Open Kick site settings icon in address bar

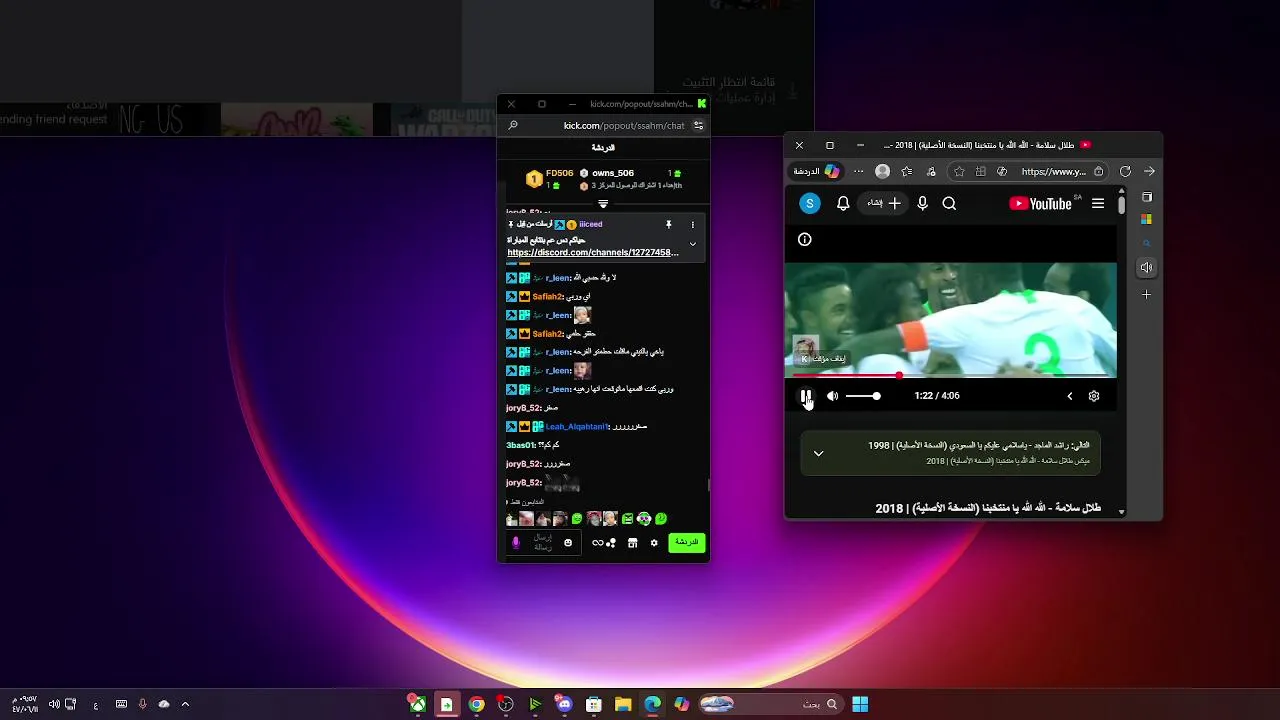(698, 126)
